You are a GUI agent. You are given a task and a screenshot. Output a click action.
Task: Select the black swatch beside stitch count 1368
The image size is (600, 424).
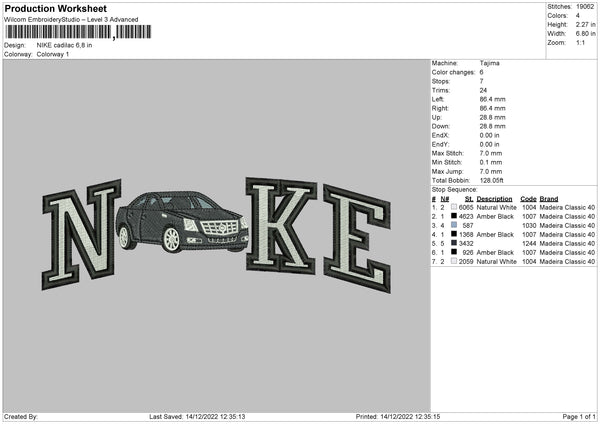[x=453, y=234]
